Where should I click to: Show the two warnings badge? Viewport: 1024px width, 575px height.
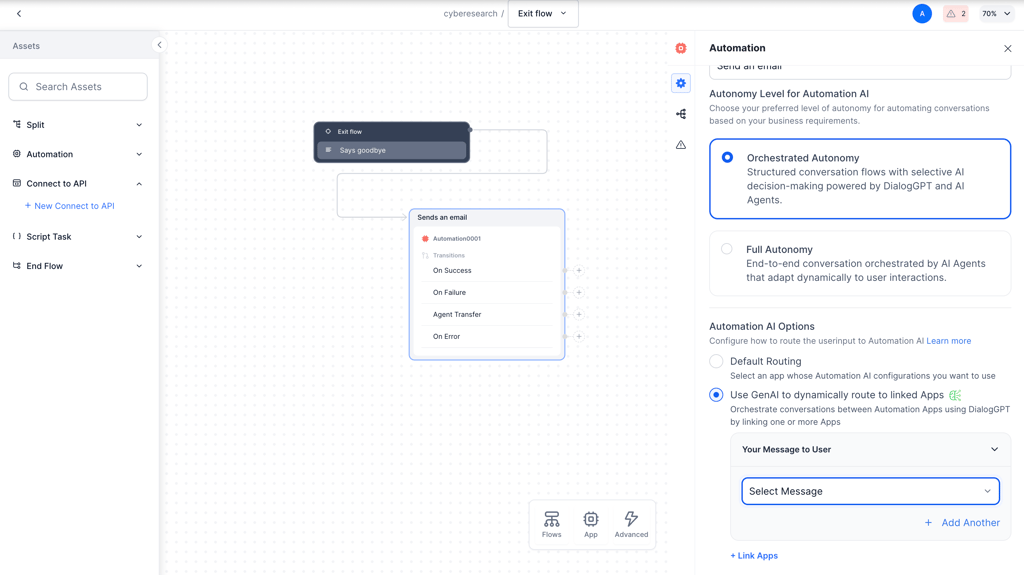[955, 14]
